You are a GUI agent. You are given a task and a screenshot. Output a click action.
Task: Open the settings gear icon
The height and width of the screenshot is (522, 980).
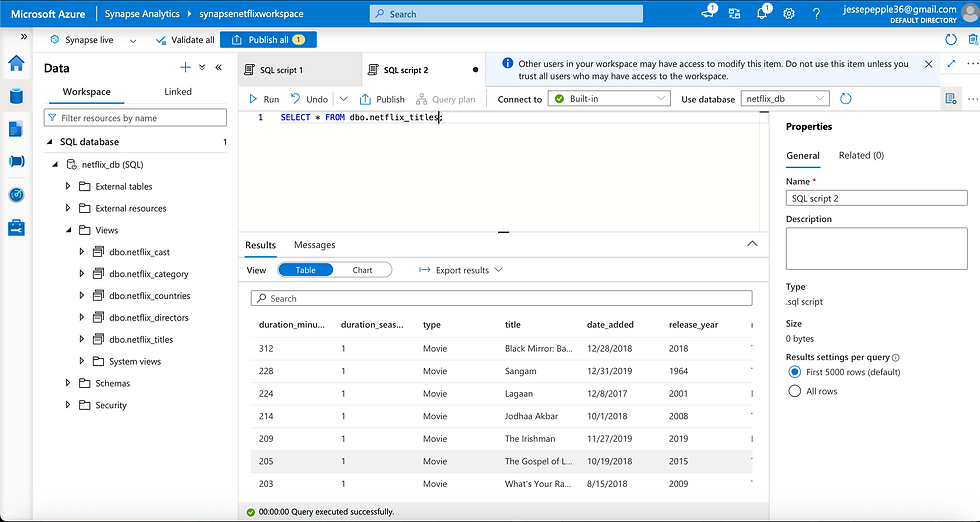coord(789,14)
